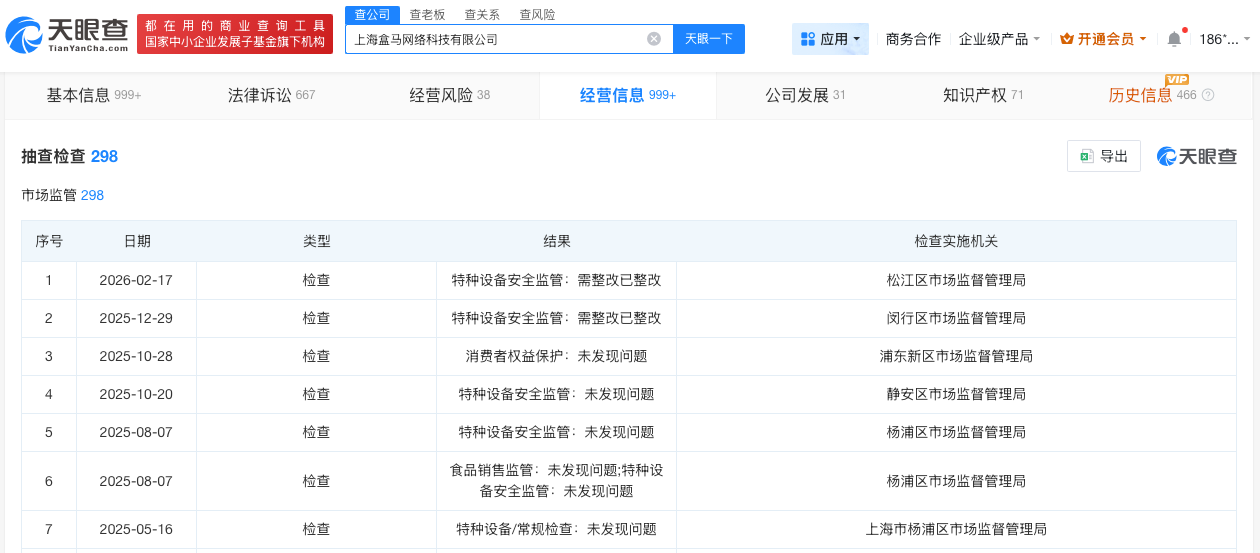Click 序号 column header
Viewport: 1260px width, 553px height.
49,241
